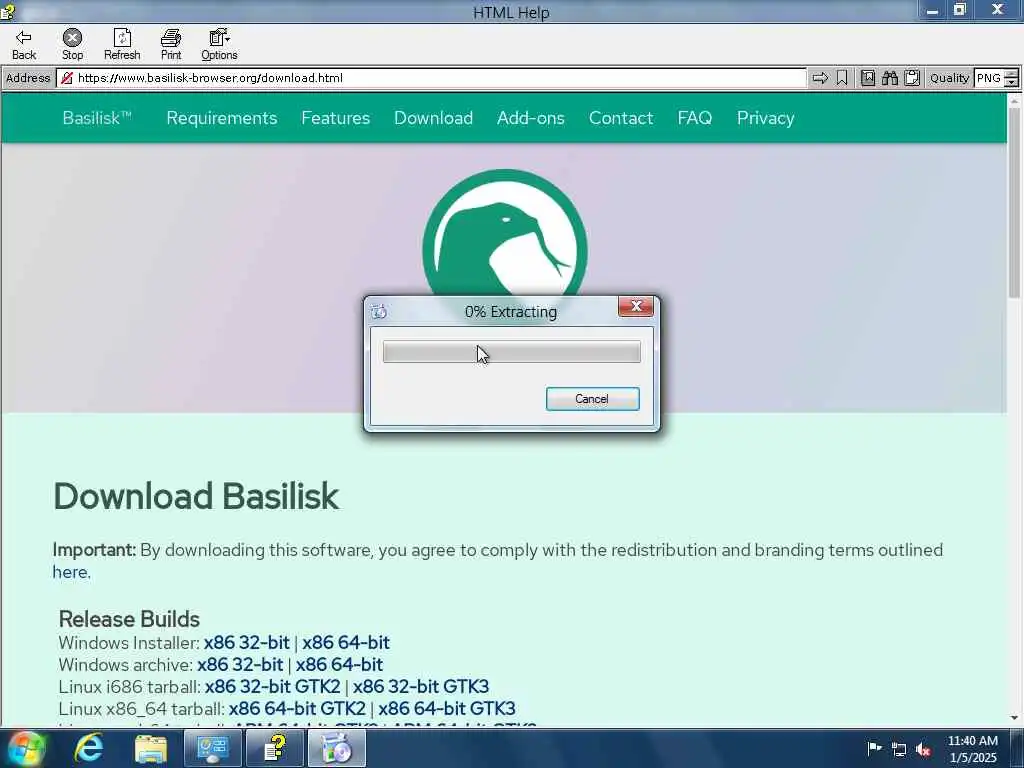The width and height of the screenshot is (1024, 768).
Task: Download Linux x86 64-bit GTK3 tarball
Action: click(x=447, y=709)
